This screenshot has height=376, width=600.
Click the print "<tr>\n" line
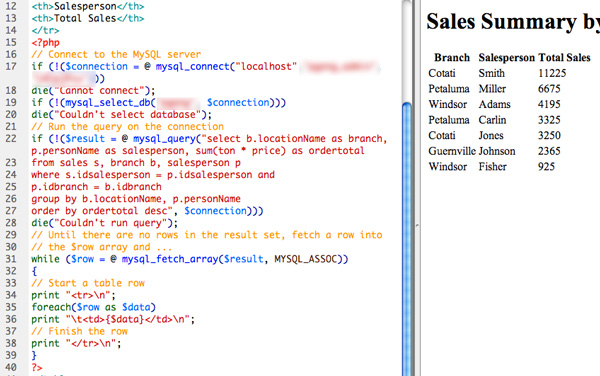pos(73,295)
